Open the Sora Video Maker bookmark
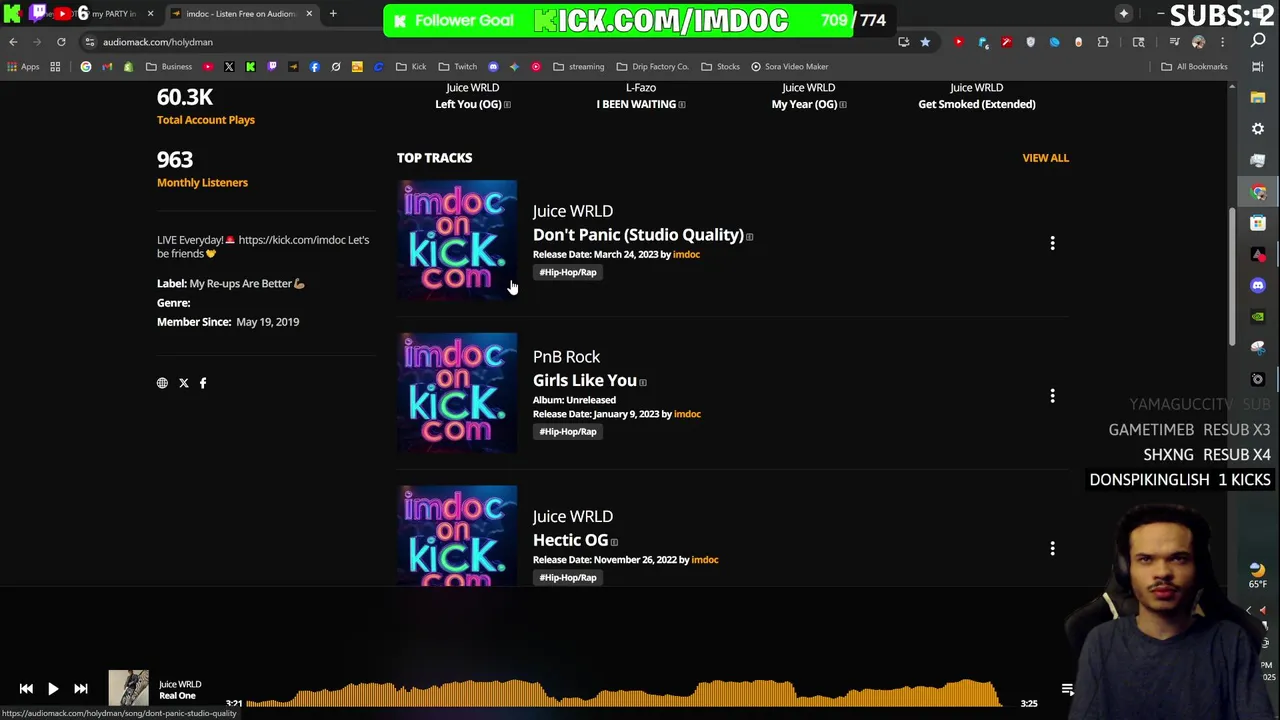 [790, 67]
